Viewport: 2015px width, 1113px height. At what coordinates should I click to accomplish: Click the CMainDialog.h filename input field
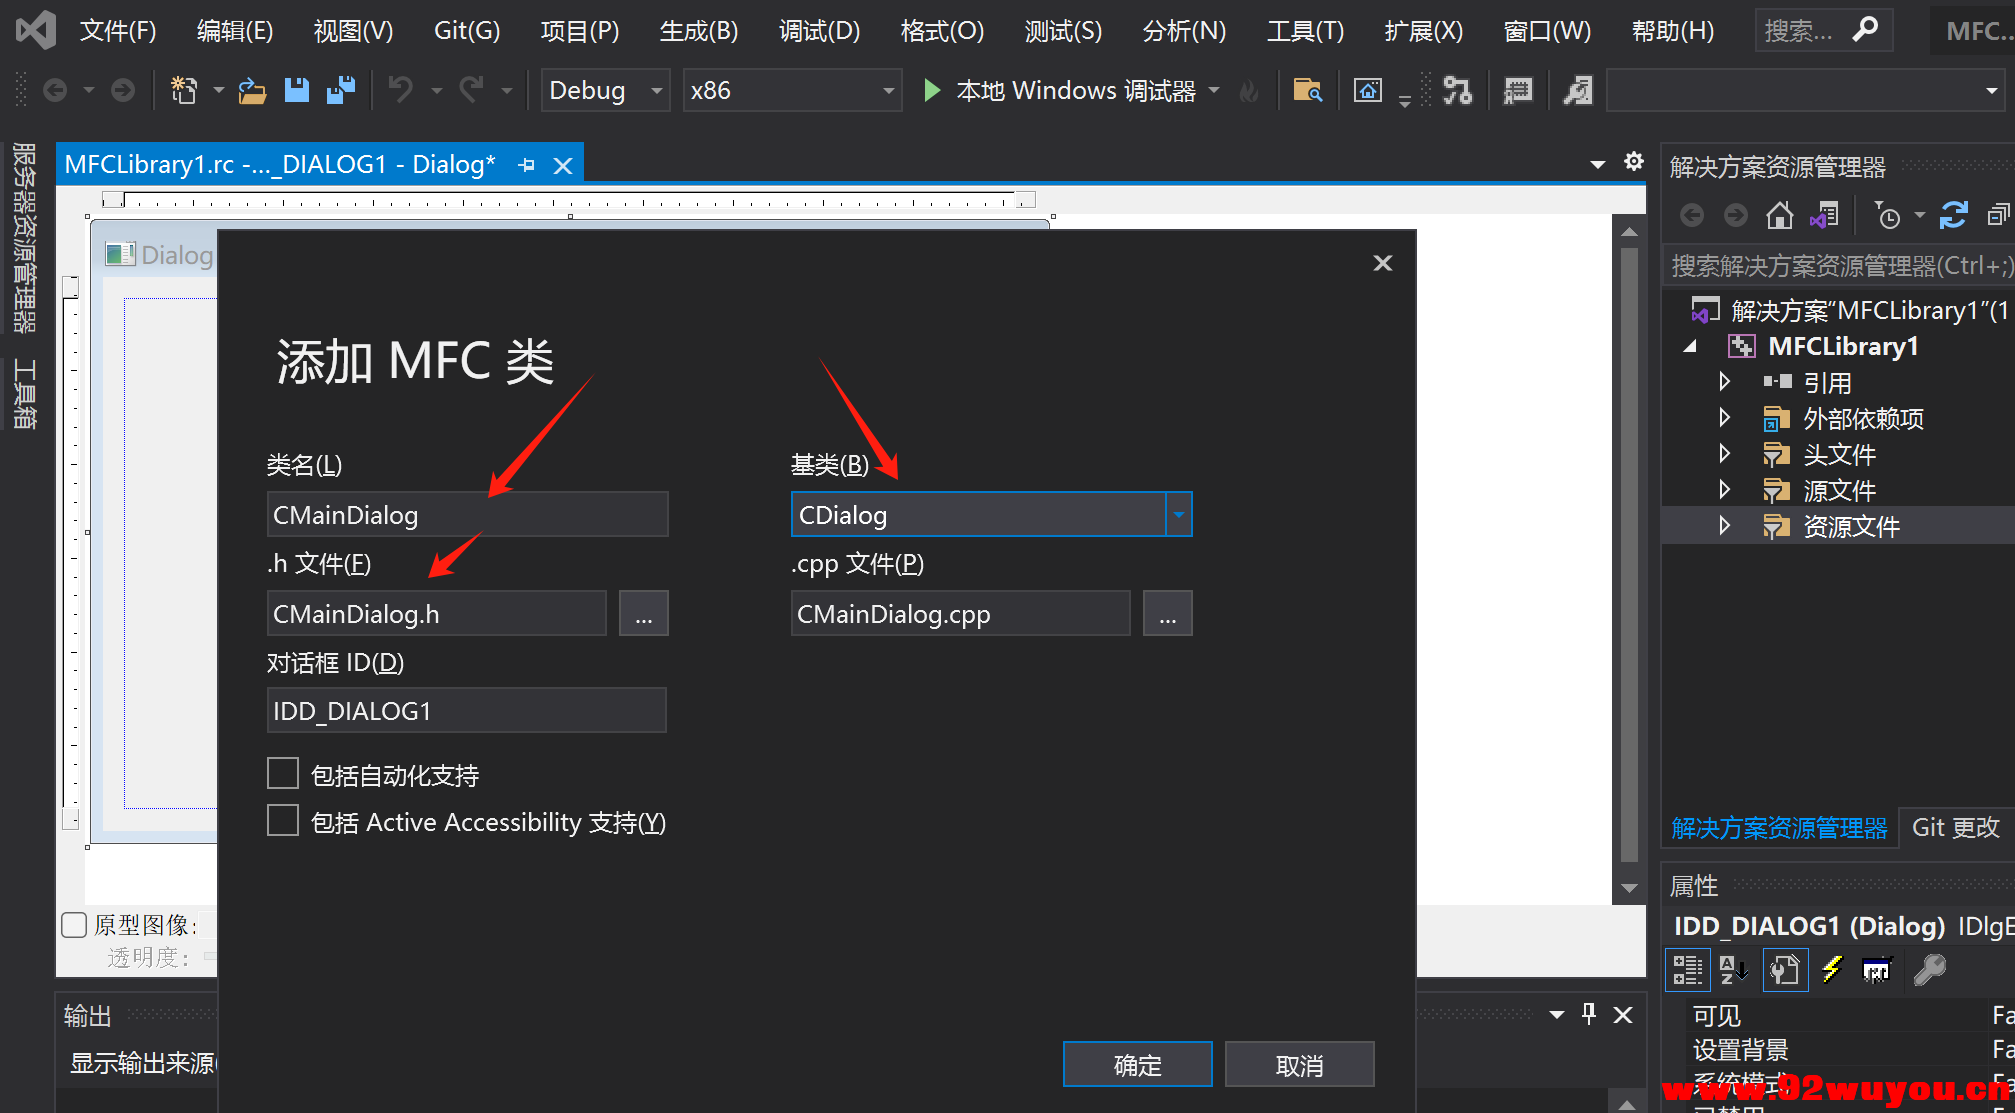(436, 613)
